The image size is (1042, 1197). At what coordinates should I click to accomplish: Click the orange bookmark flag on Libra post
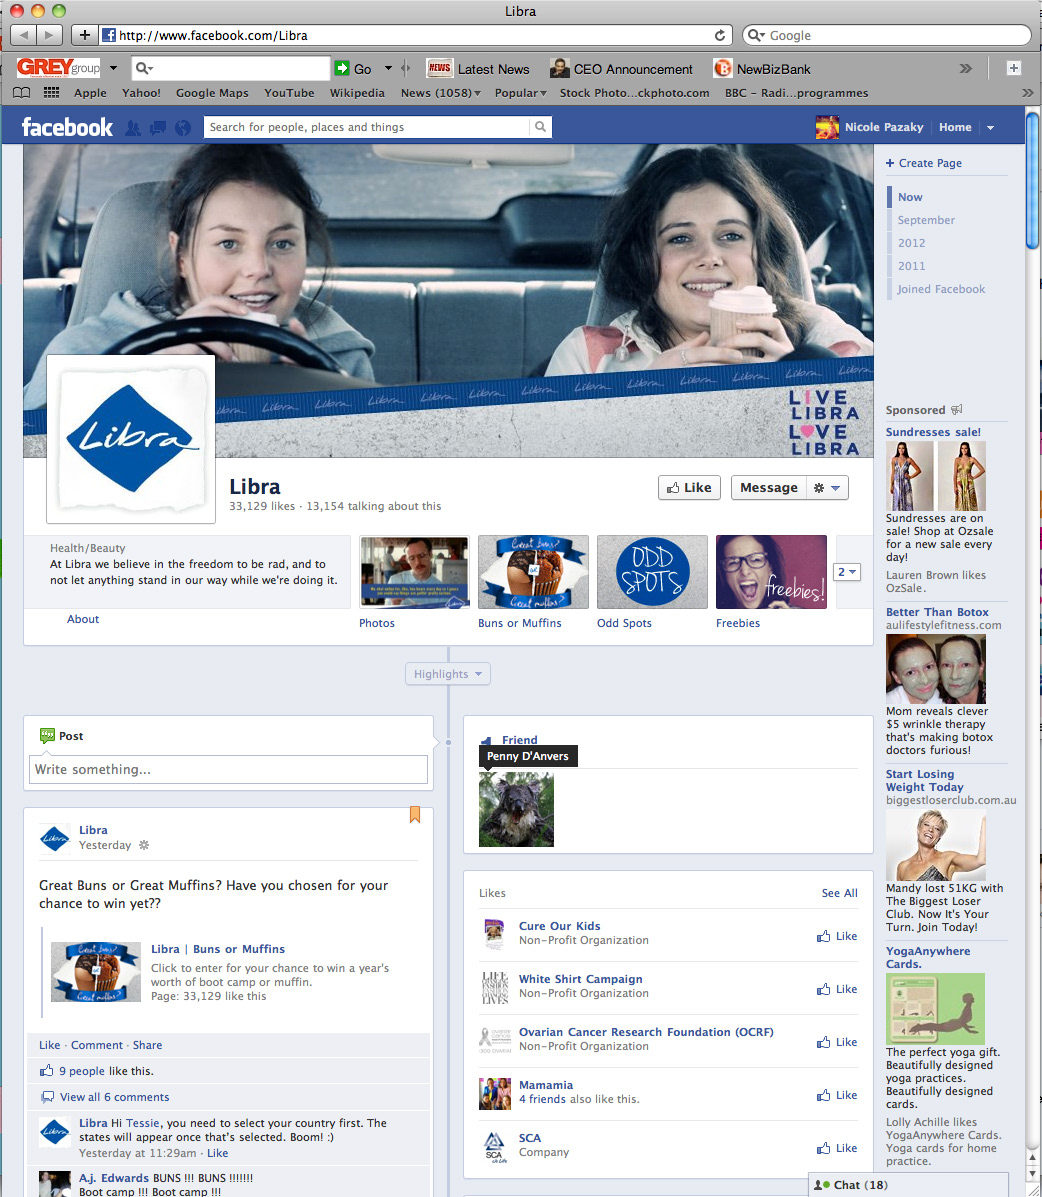point(415,815)
